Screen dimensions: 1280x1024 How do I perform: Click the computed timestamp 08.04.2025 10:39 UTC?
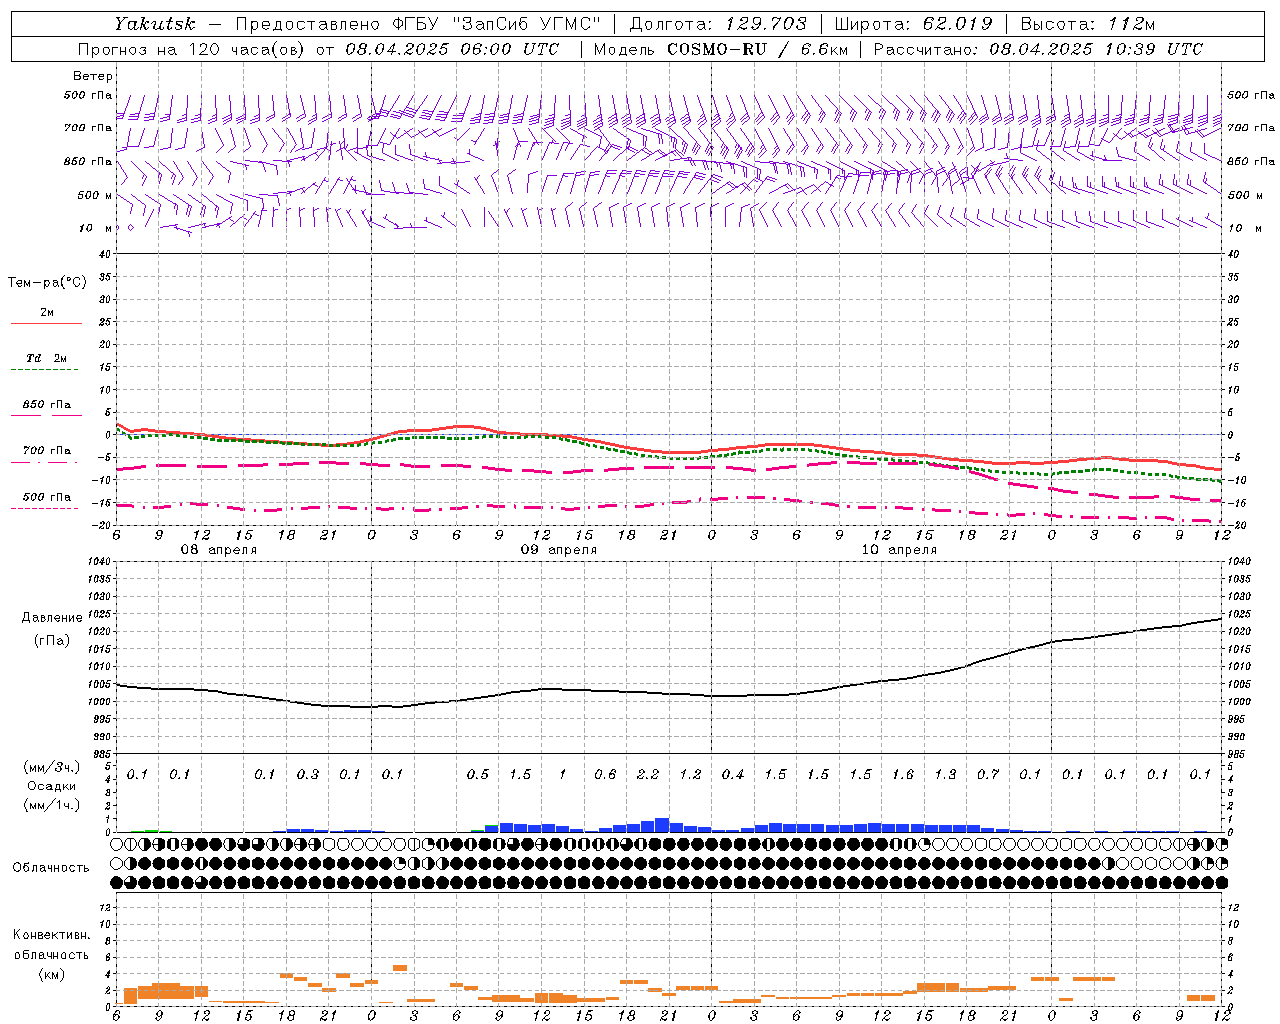1096,49
